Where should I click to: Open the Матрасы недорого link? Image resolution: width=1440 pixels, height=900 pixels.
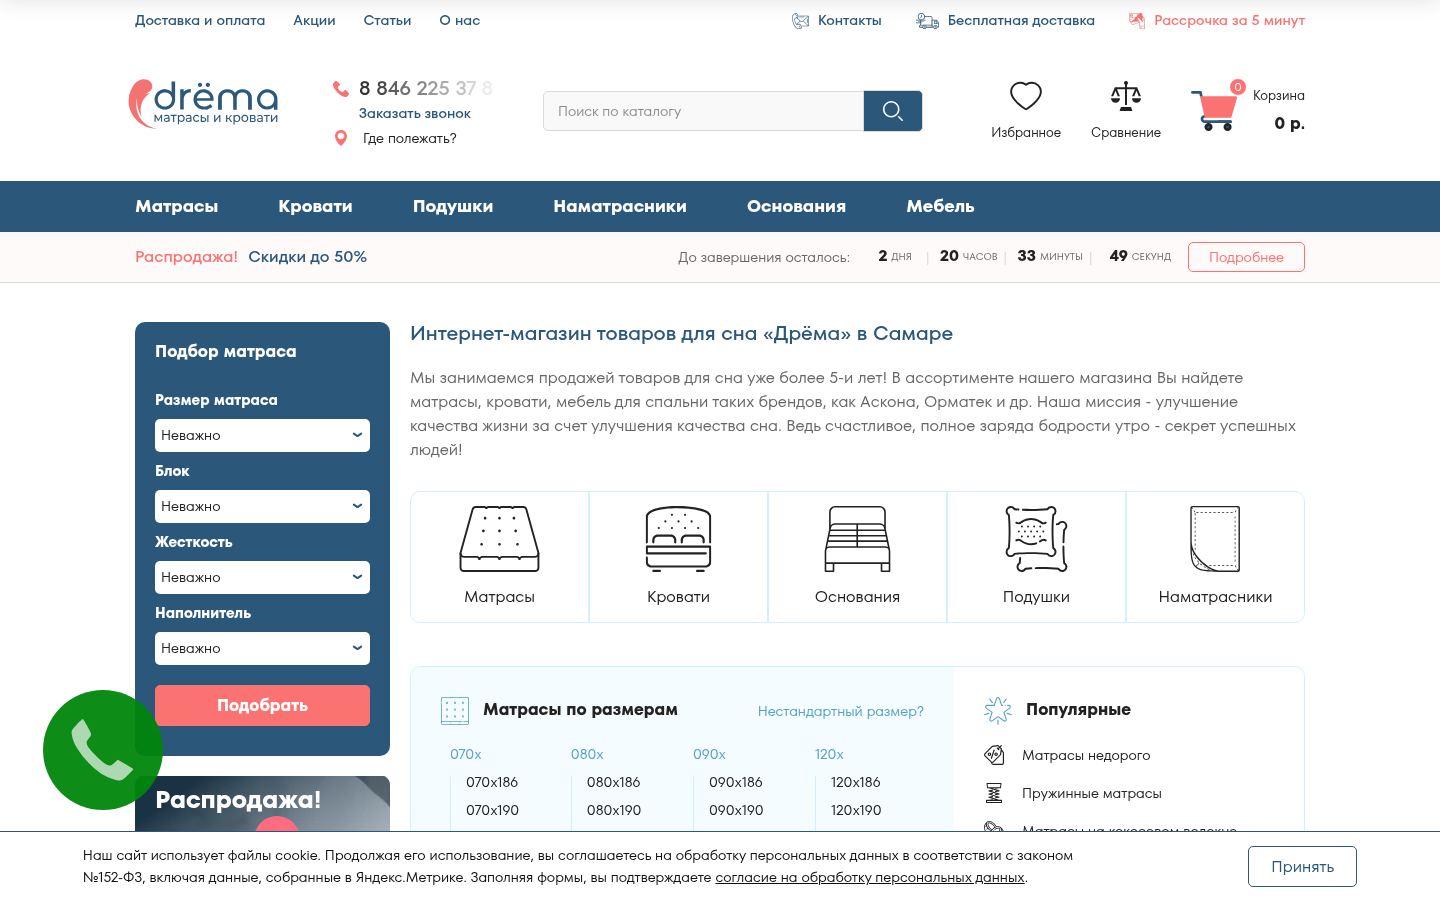coord(1086,755)
